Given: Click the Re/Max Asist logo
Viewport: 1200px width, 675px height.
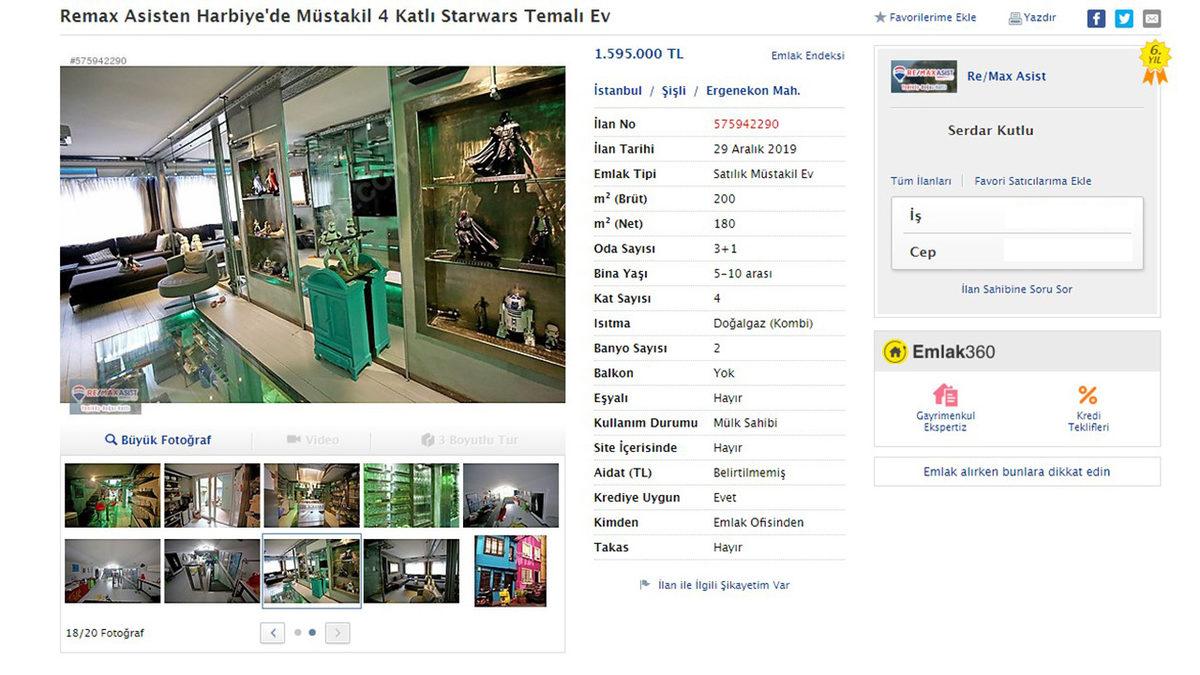Looking at the screenshot, I should (923, 76).
